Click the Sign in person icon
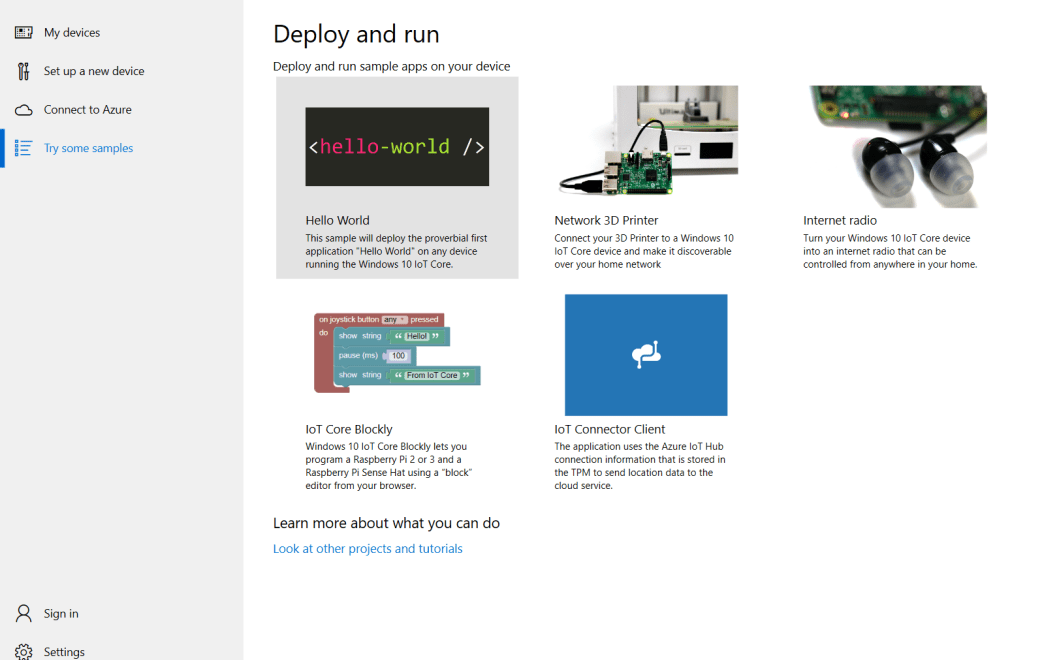1042x660 pixels. pos(22,613)
